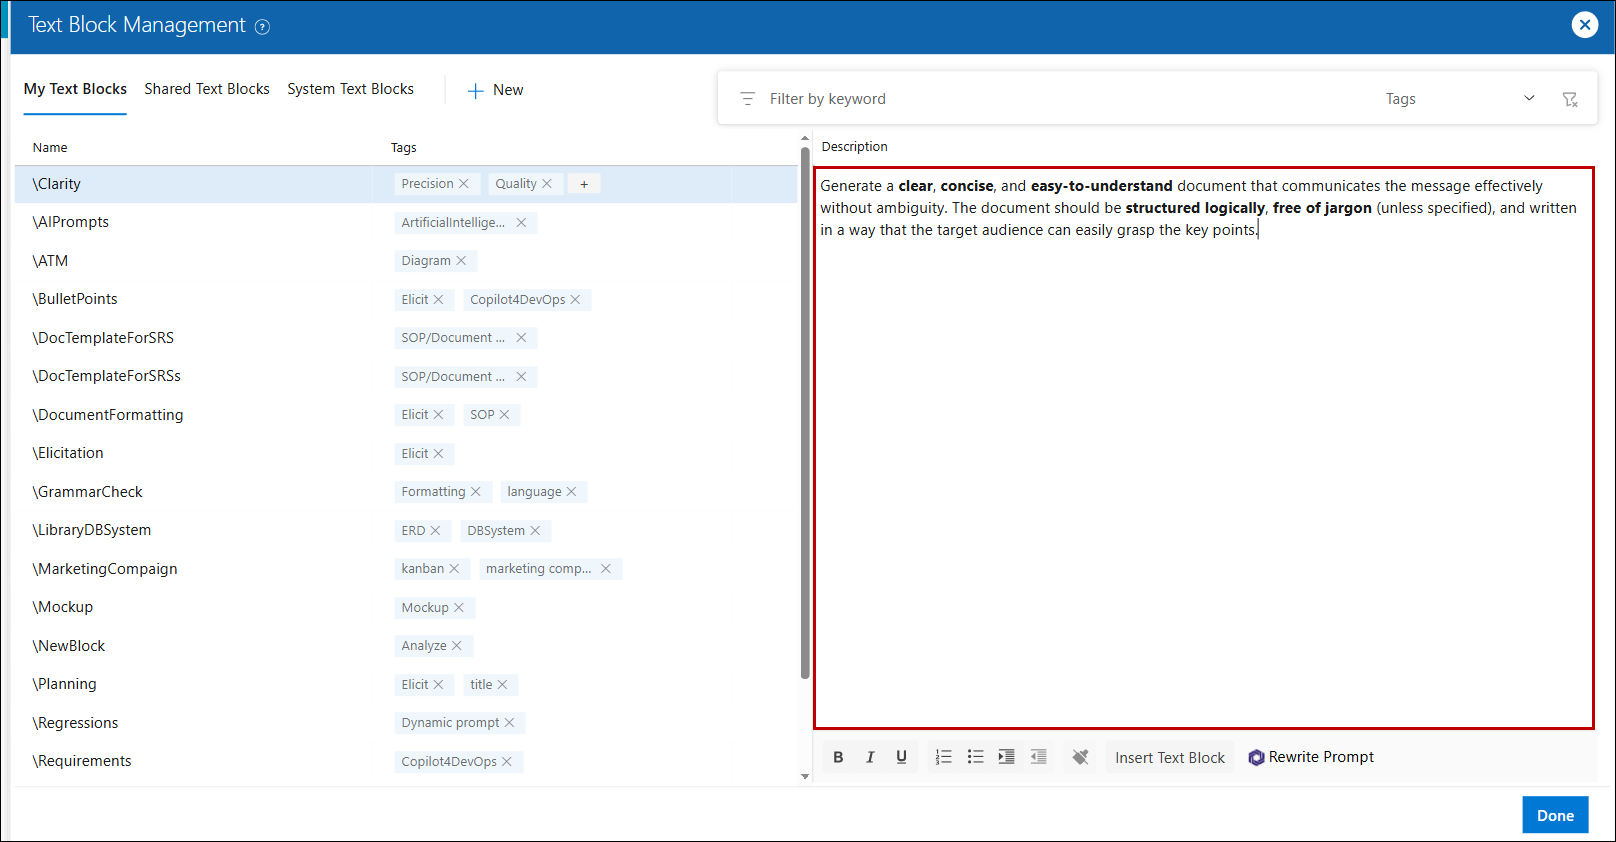The width and height of the screenshot is (1616, 842).
Task: Select the \NewBlock text block
Action: click(69, 646)
